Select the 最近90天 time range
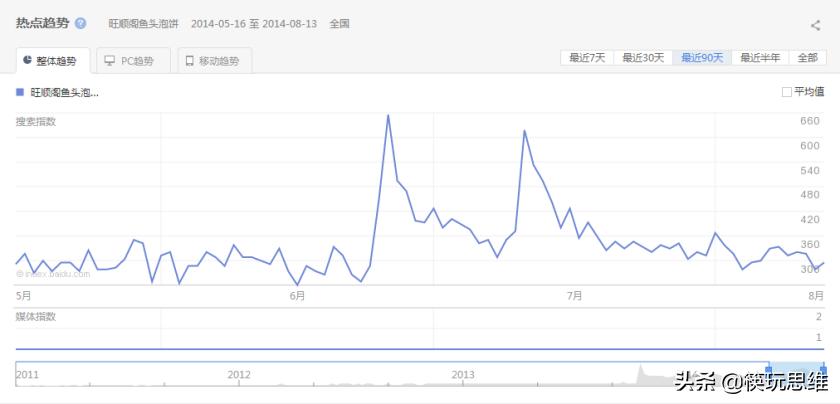Image resolution: width=840 pixels, height=404 pixels. point(702,58)
